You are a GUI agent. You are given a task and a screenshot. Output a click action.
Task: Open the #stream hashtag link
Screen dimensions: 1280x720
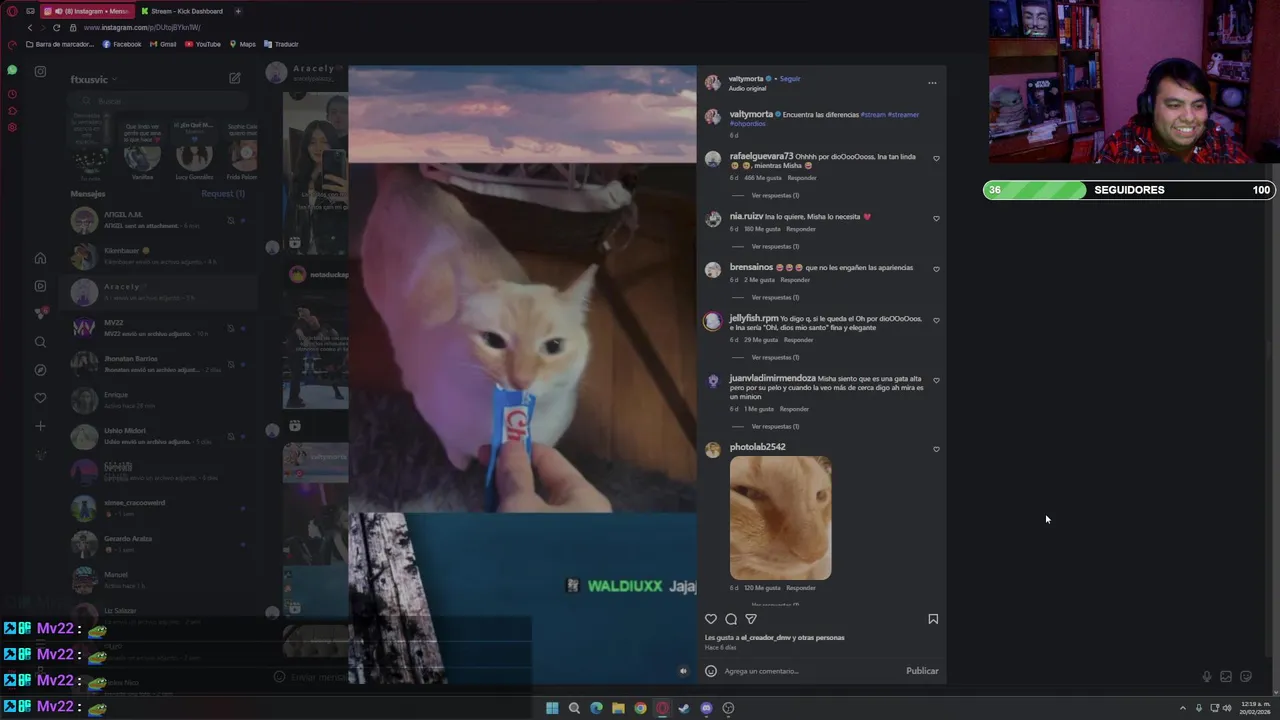pyautogui.click(x=873, y=115)
